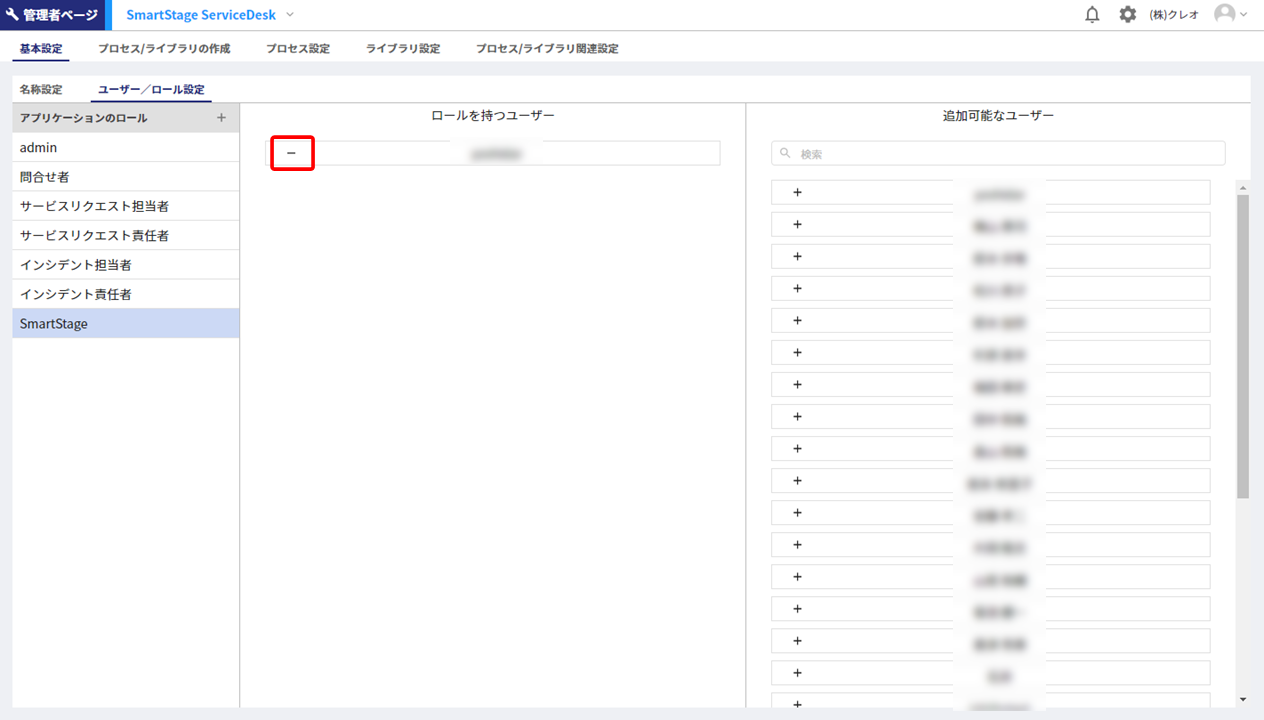
Task: Click the search magnifier icon
Action: click(x=786, y=154)
